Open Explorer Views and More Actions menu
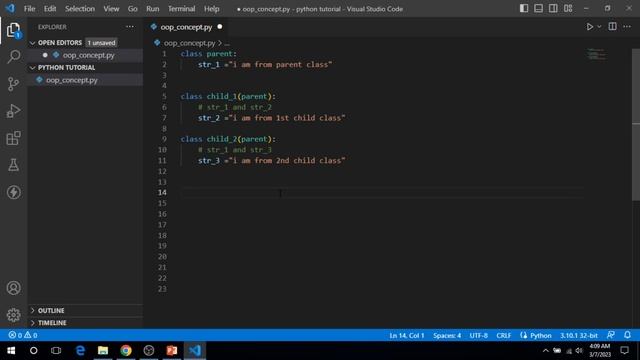 (130, 27)
